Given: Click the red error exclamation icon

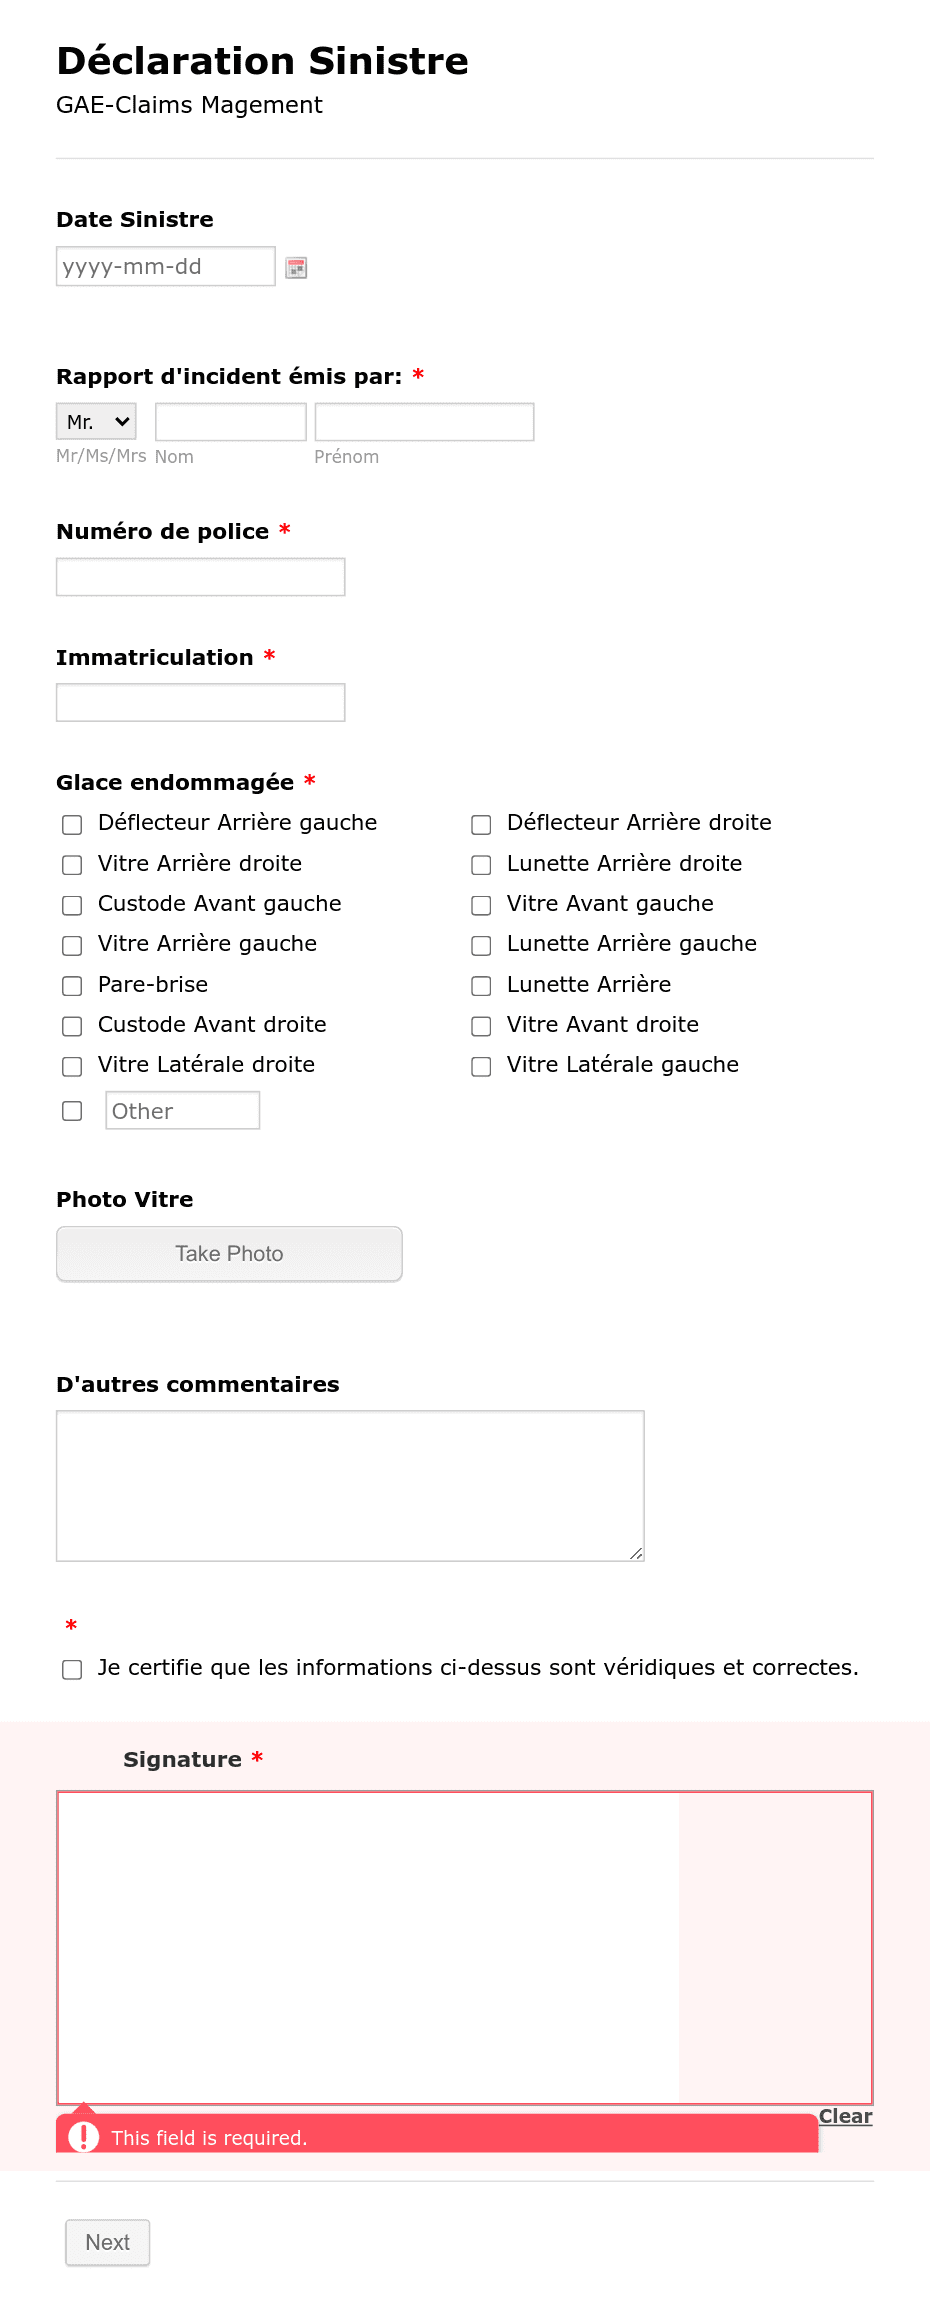Looking at the screenshot, I should click(x=83, y=2137).
